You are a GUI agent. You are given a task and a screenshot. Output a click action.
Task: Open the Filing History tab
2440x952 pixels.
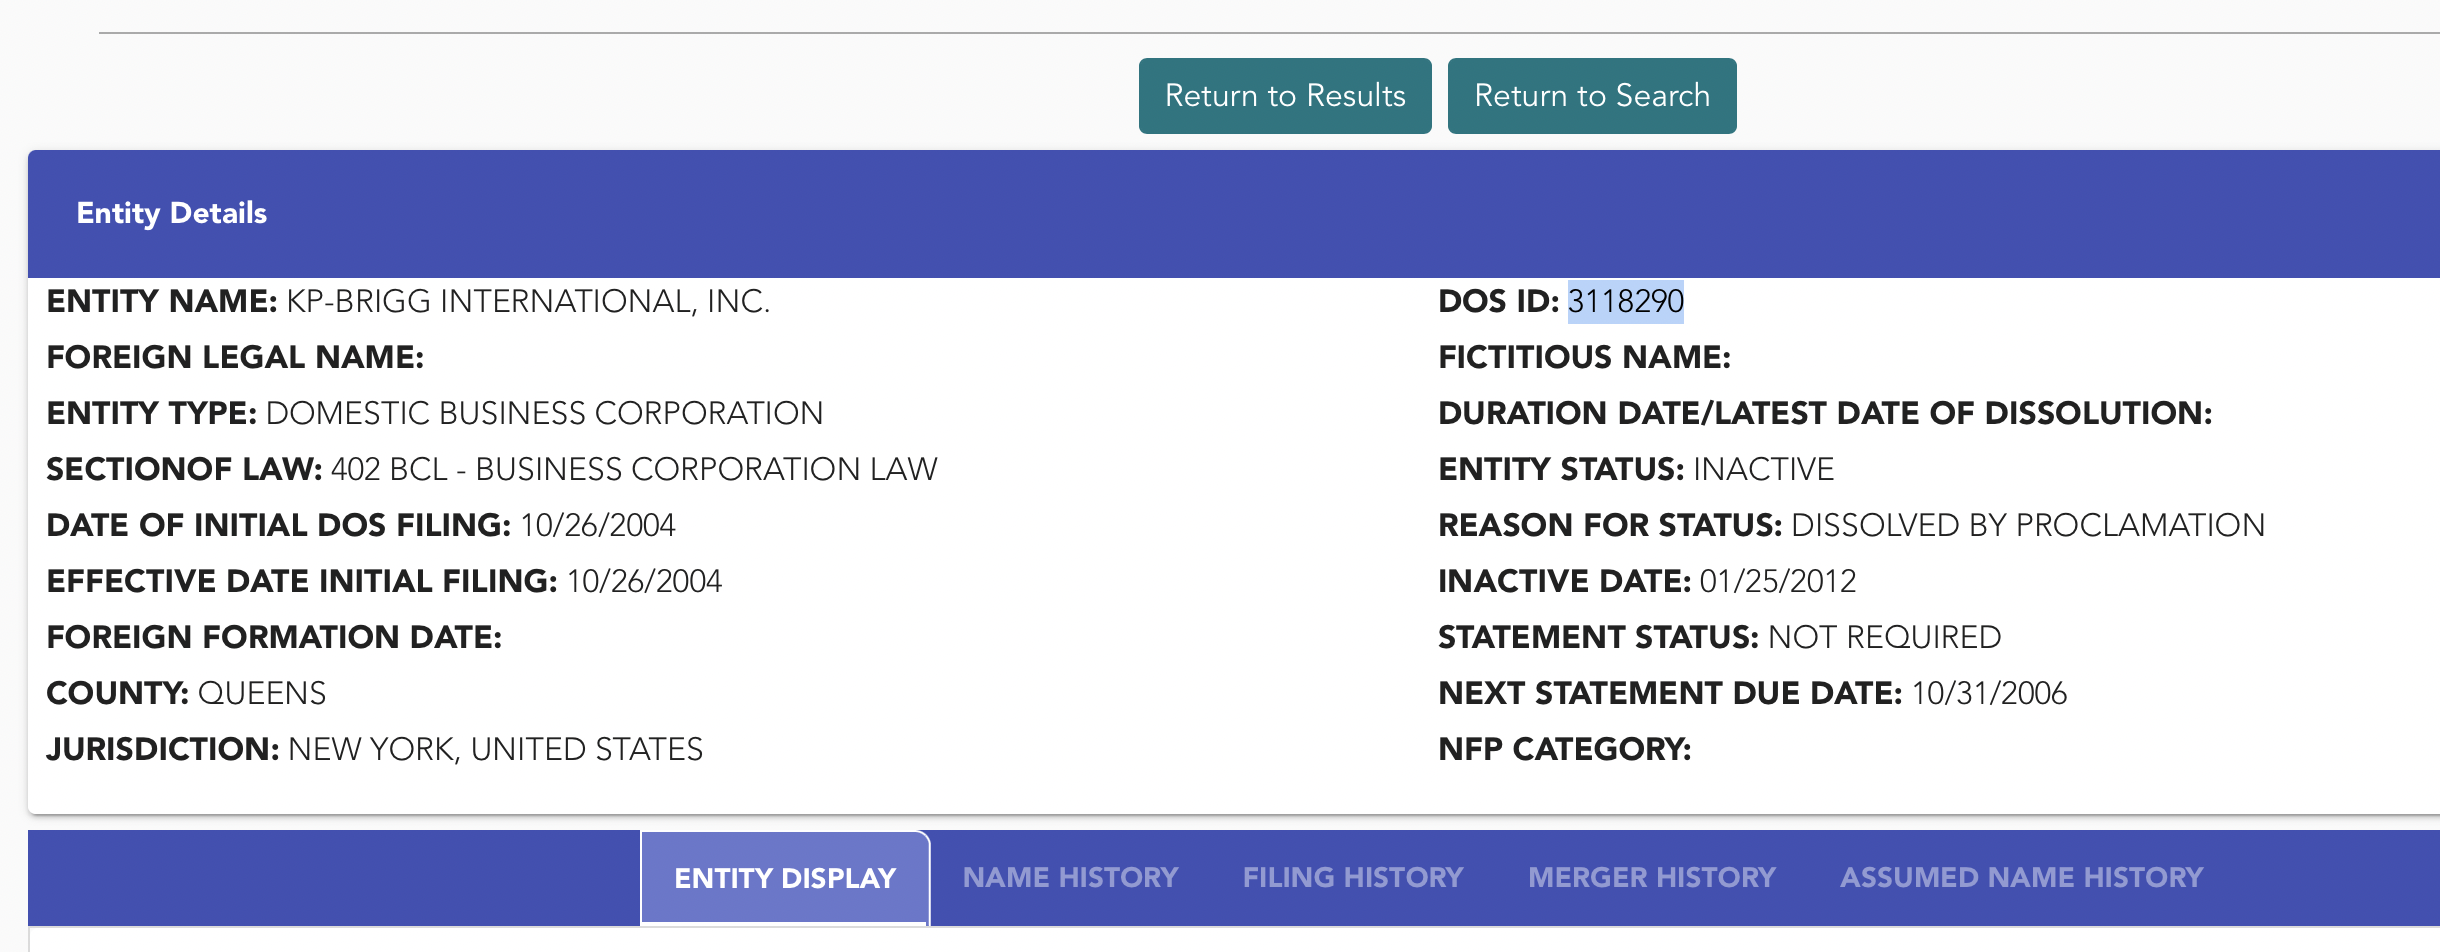pos(1352,878)
